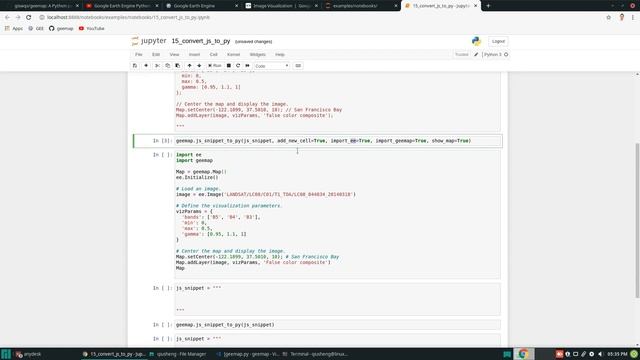640x360 pixels.
Task: Open the Chrome profile avatar
Action: pyautogui.click(x=622, y=17)
